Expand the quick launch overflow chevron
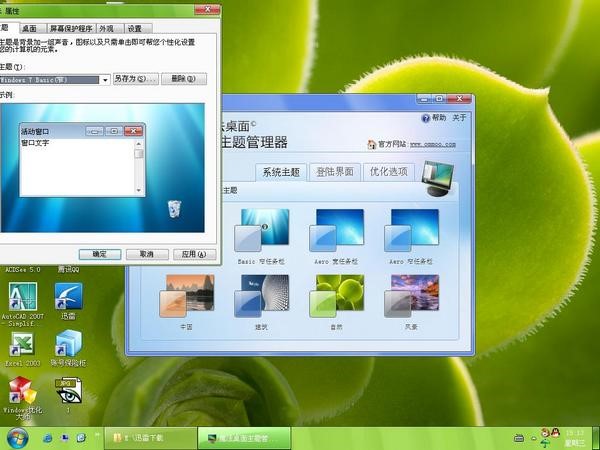This screenshot has width=600, height=450. [x=98, y=435]
